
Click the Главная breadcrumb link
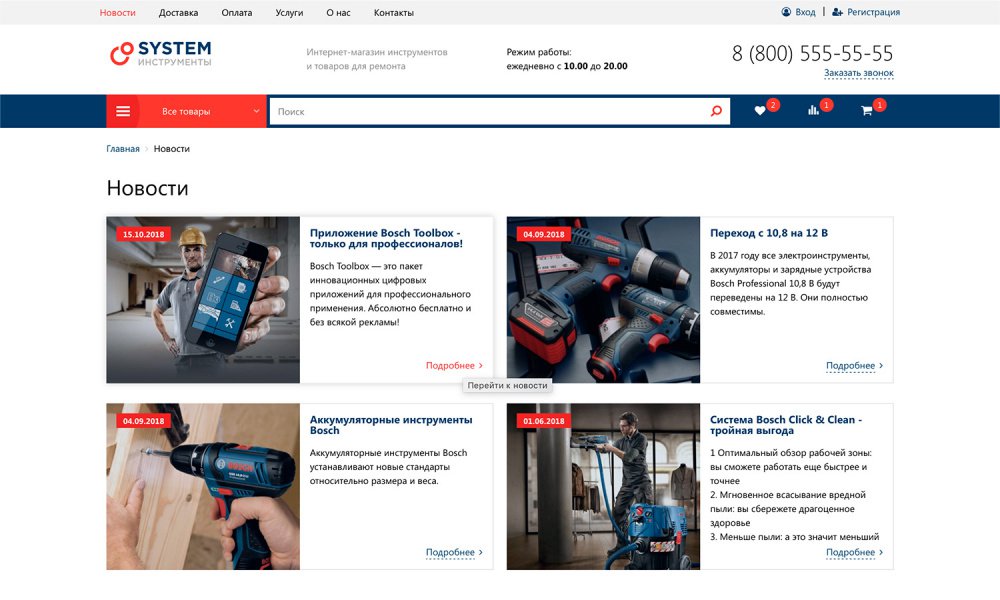click(x=123, y=149)
